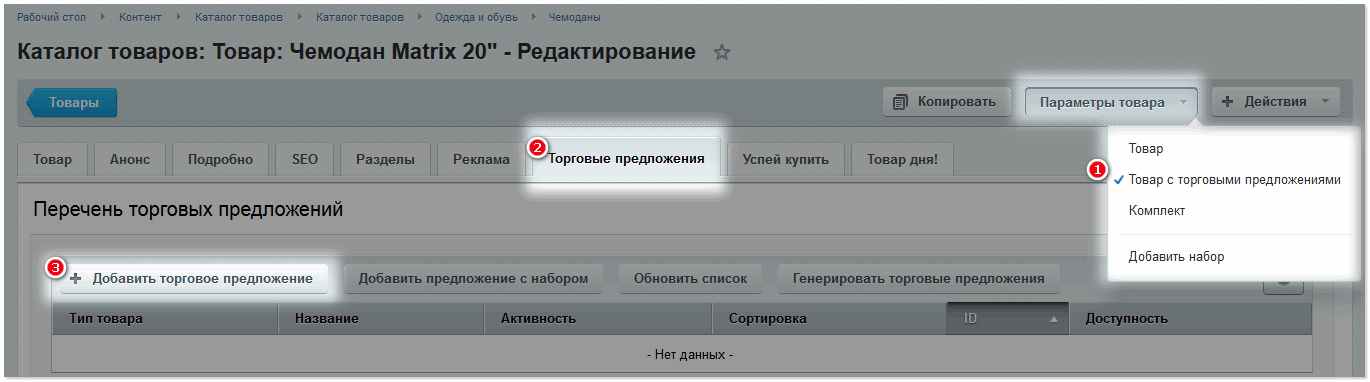Go back to Товары list
Image resolution: width=1370 pixels, height=382 pixels.
72,102
